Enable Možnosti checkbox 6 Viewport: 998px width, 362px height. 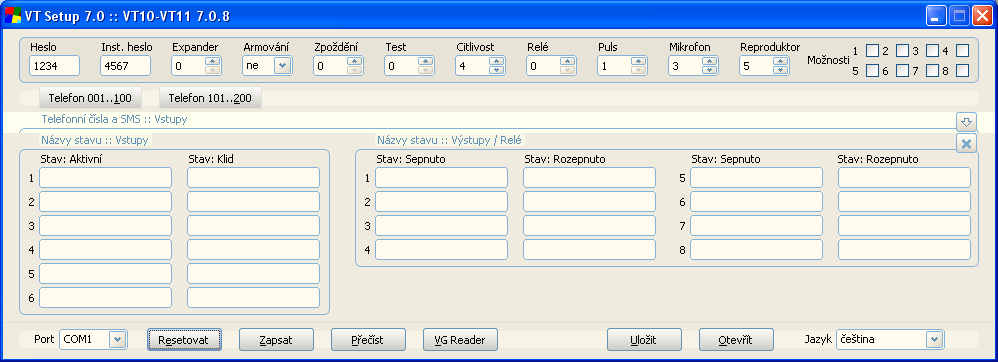coord(903,71)
